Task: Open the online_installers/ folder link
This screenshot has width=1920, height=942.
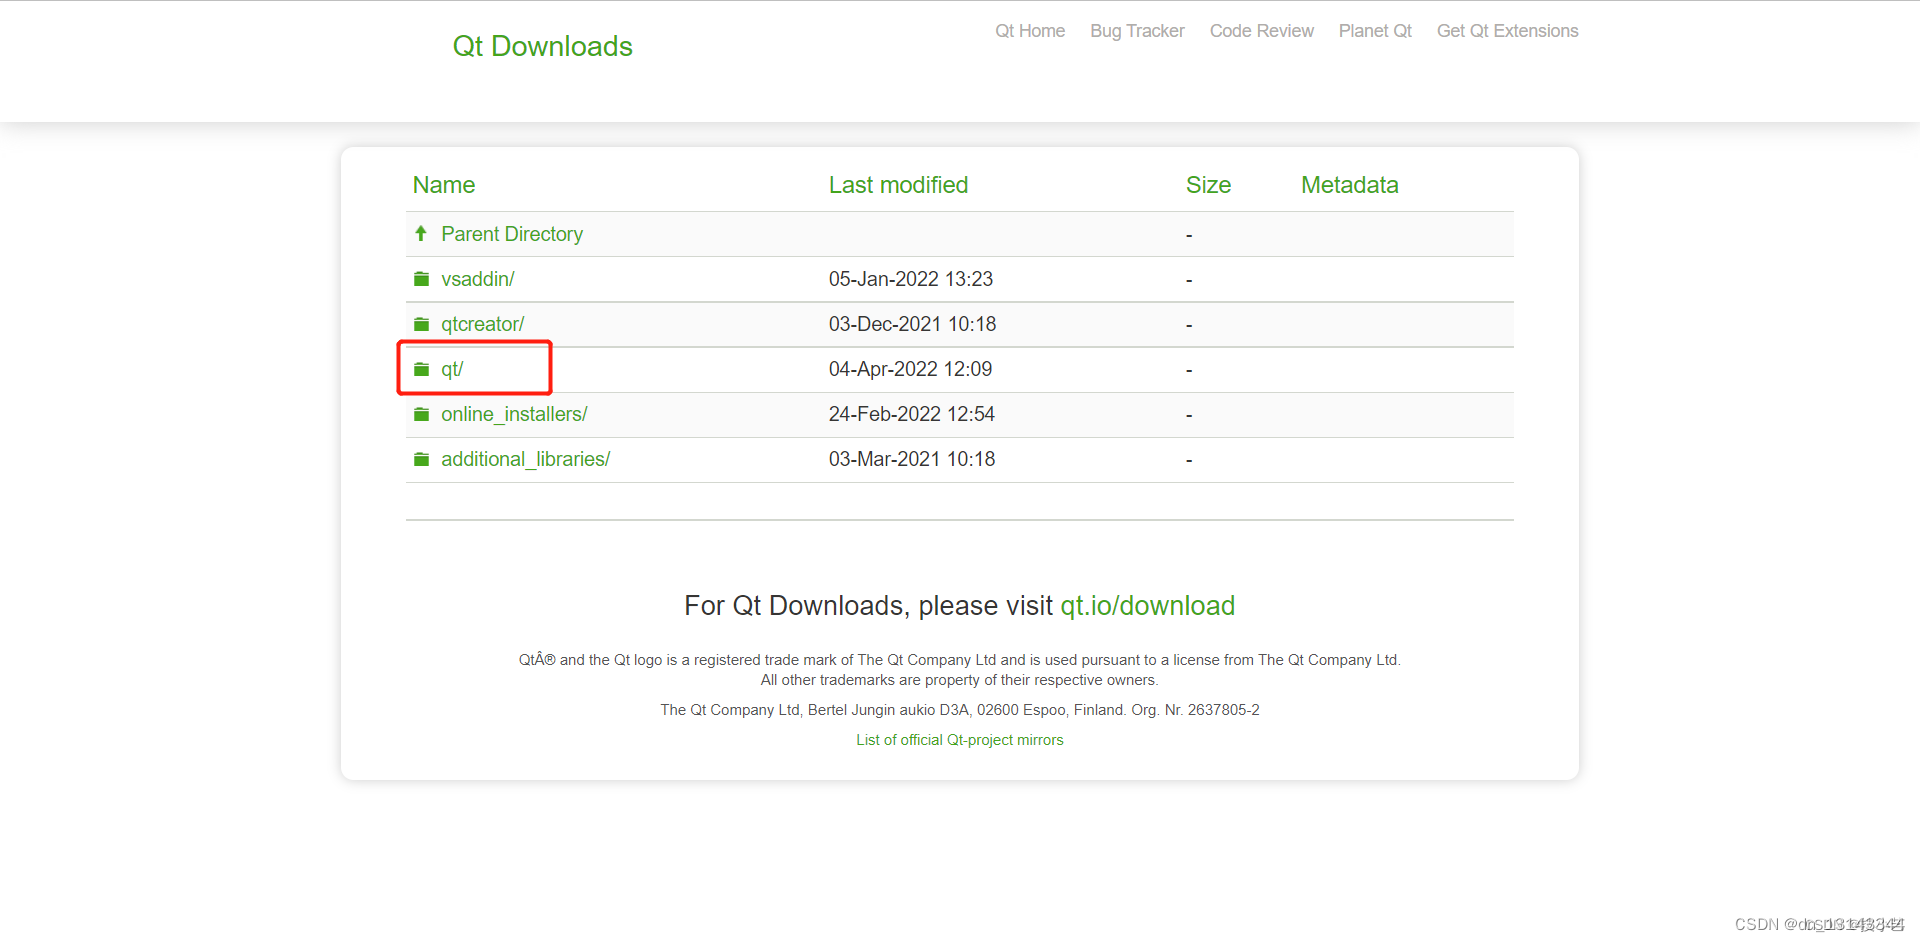Action: point(514,414)
